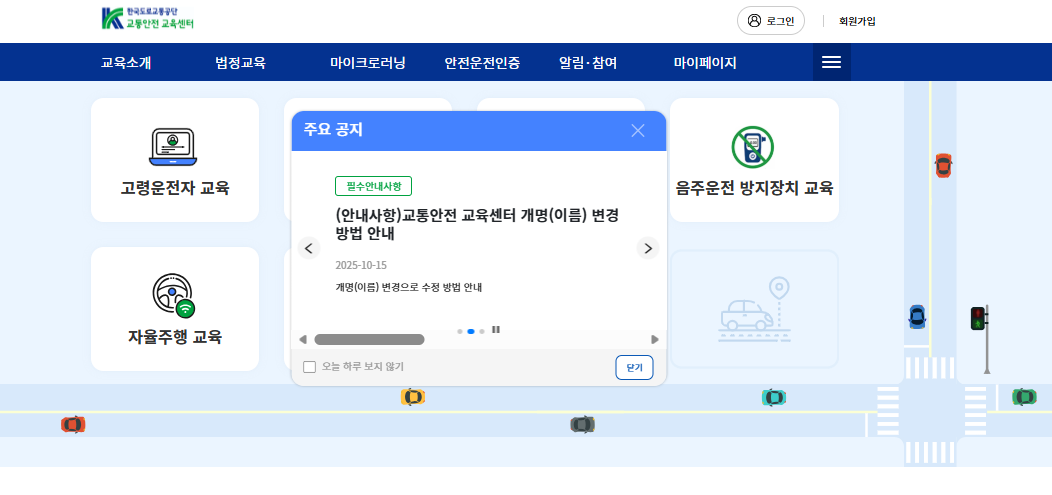Image resolution: width=1052 pixels, height=495 pixels.
Task: Go to third notice slide dot
Action: 482,331
